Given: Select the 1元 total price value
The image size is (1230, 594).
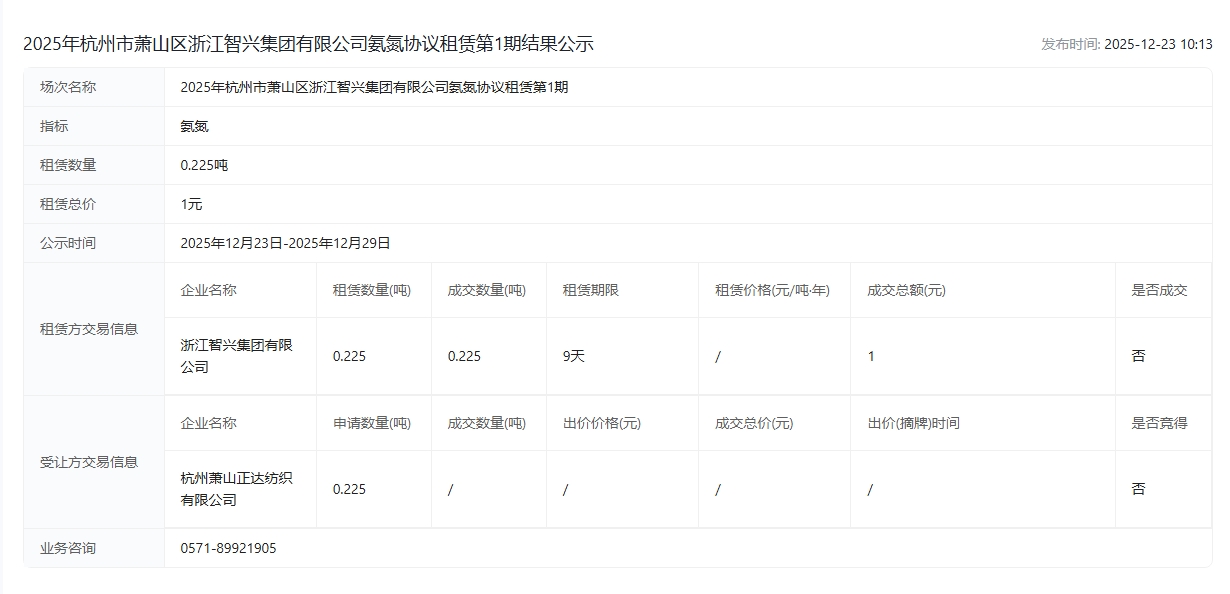Looking at the screenshot, I should click(x=191, y=204).
